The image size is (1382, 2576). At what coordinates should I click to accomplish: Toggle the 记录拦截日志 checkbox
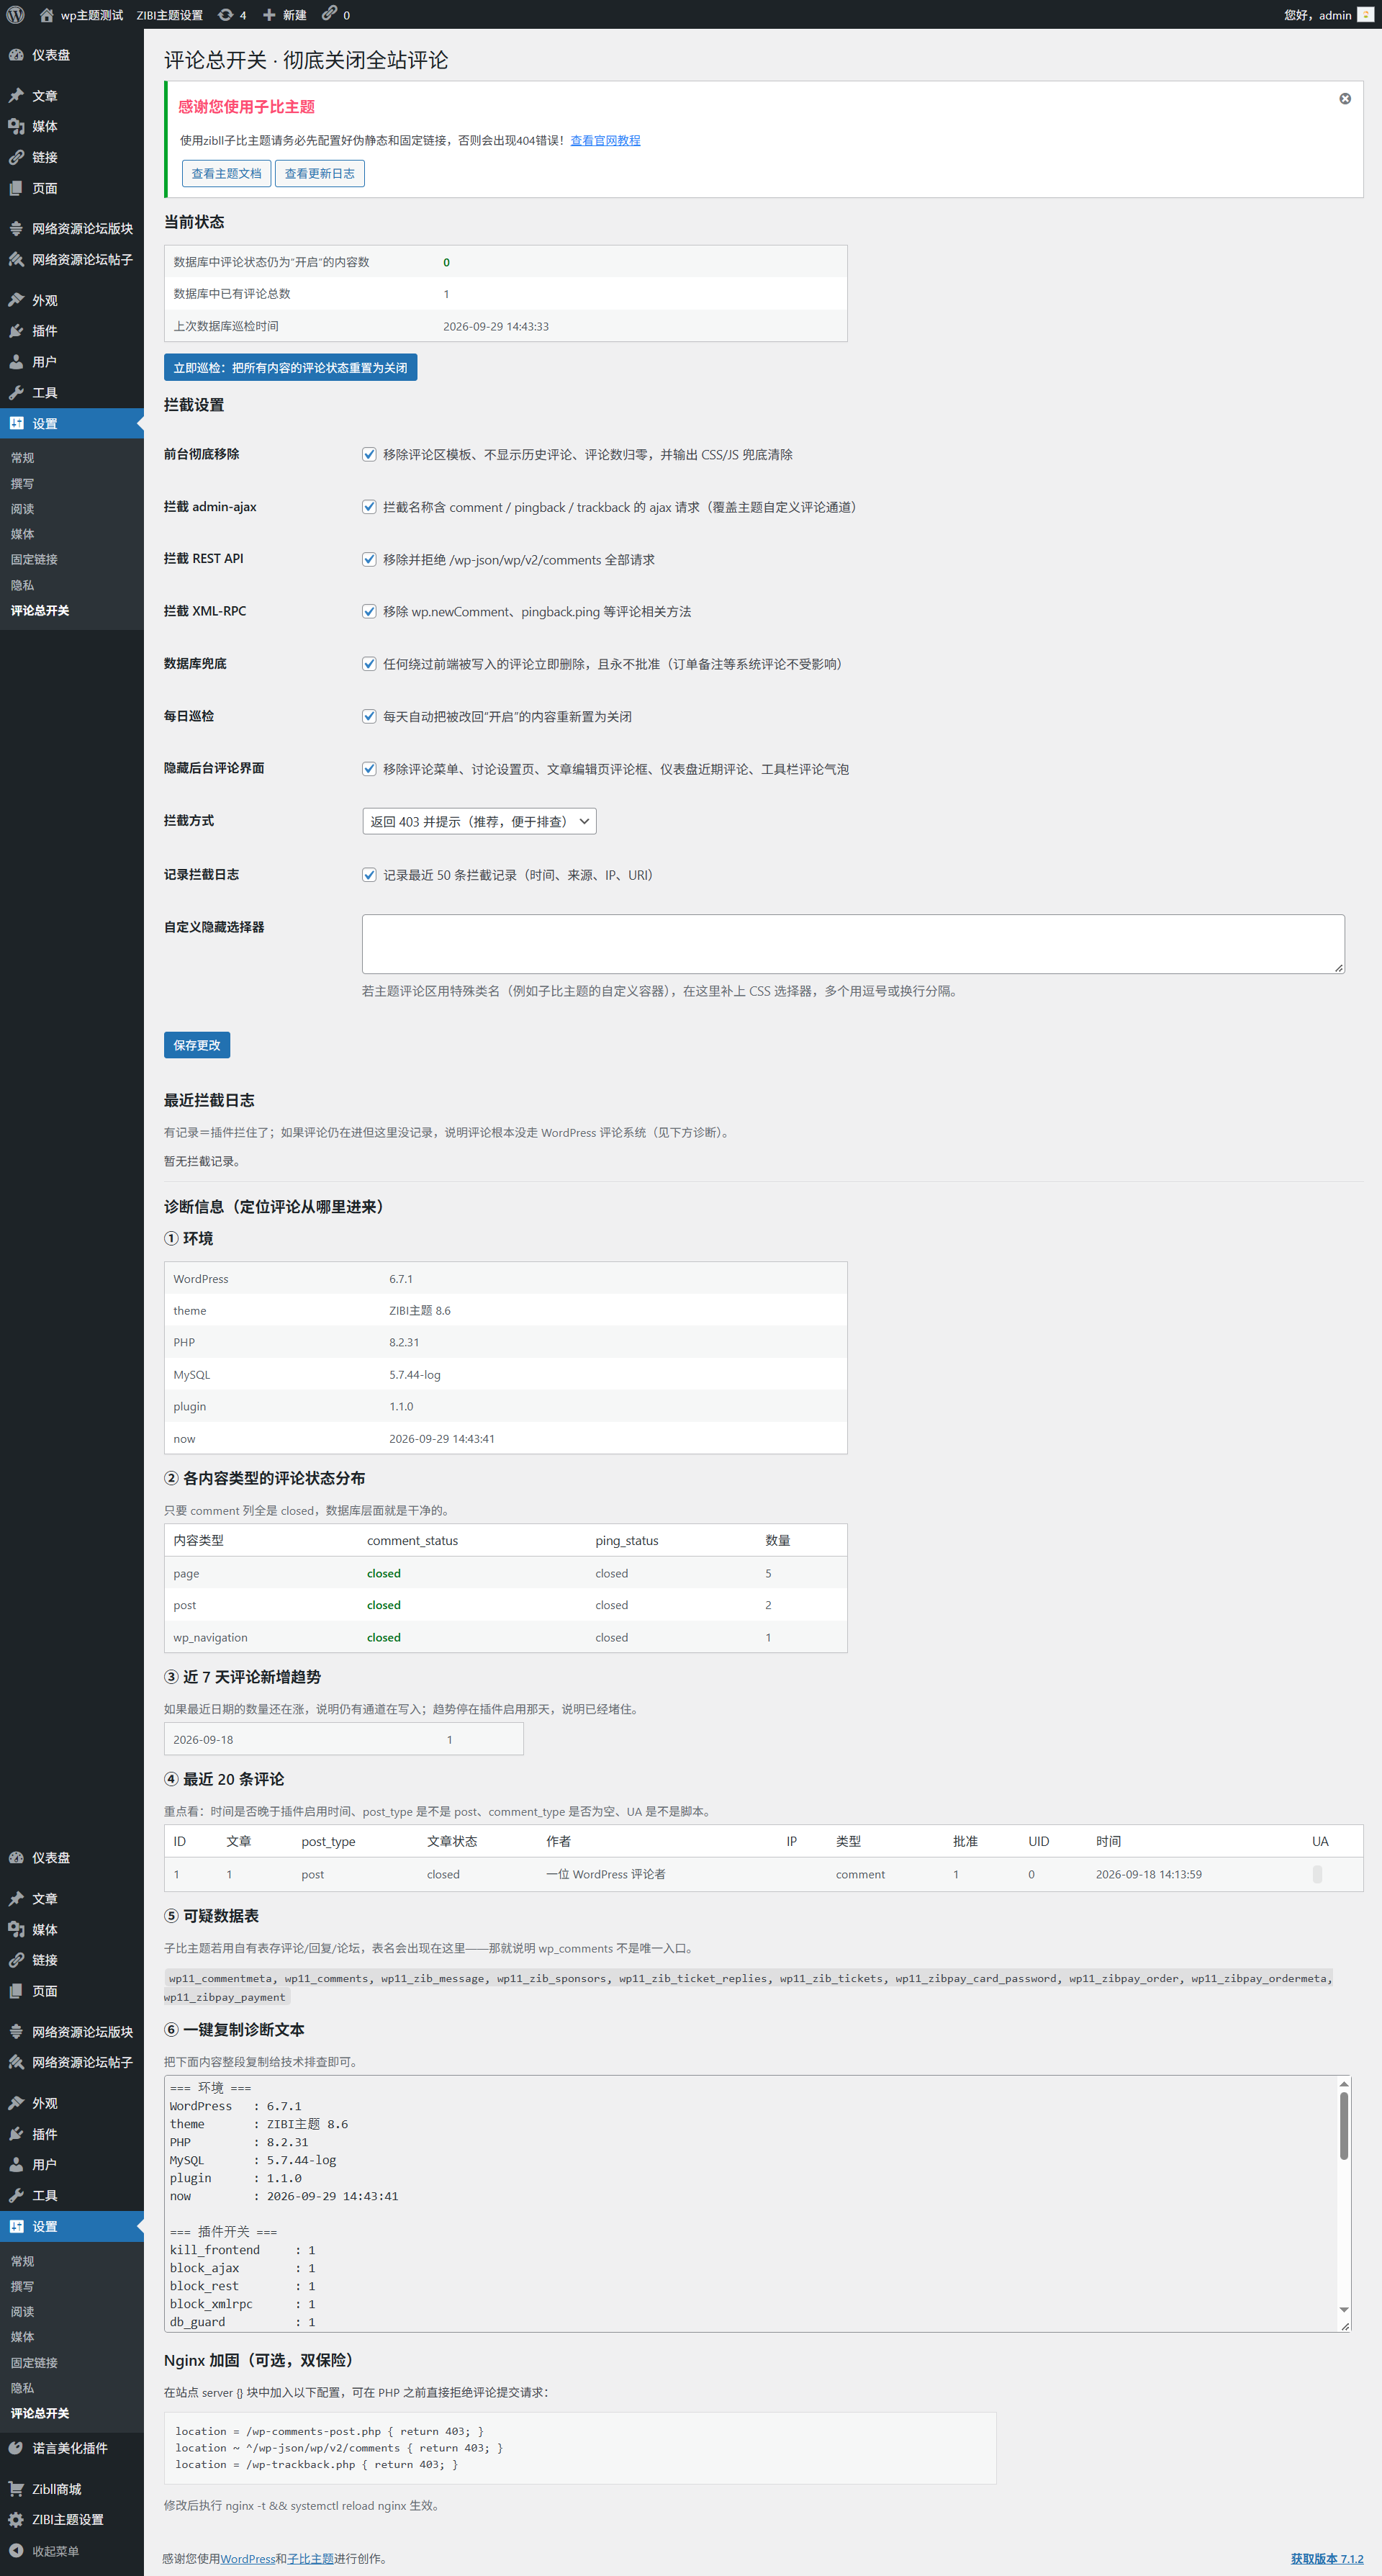coord(369,875)
